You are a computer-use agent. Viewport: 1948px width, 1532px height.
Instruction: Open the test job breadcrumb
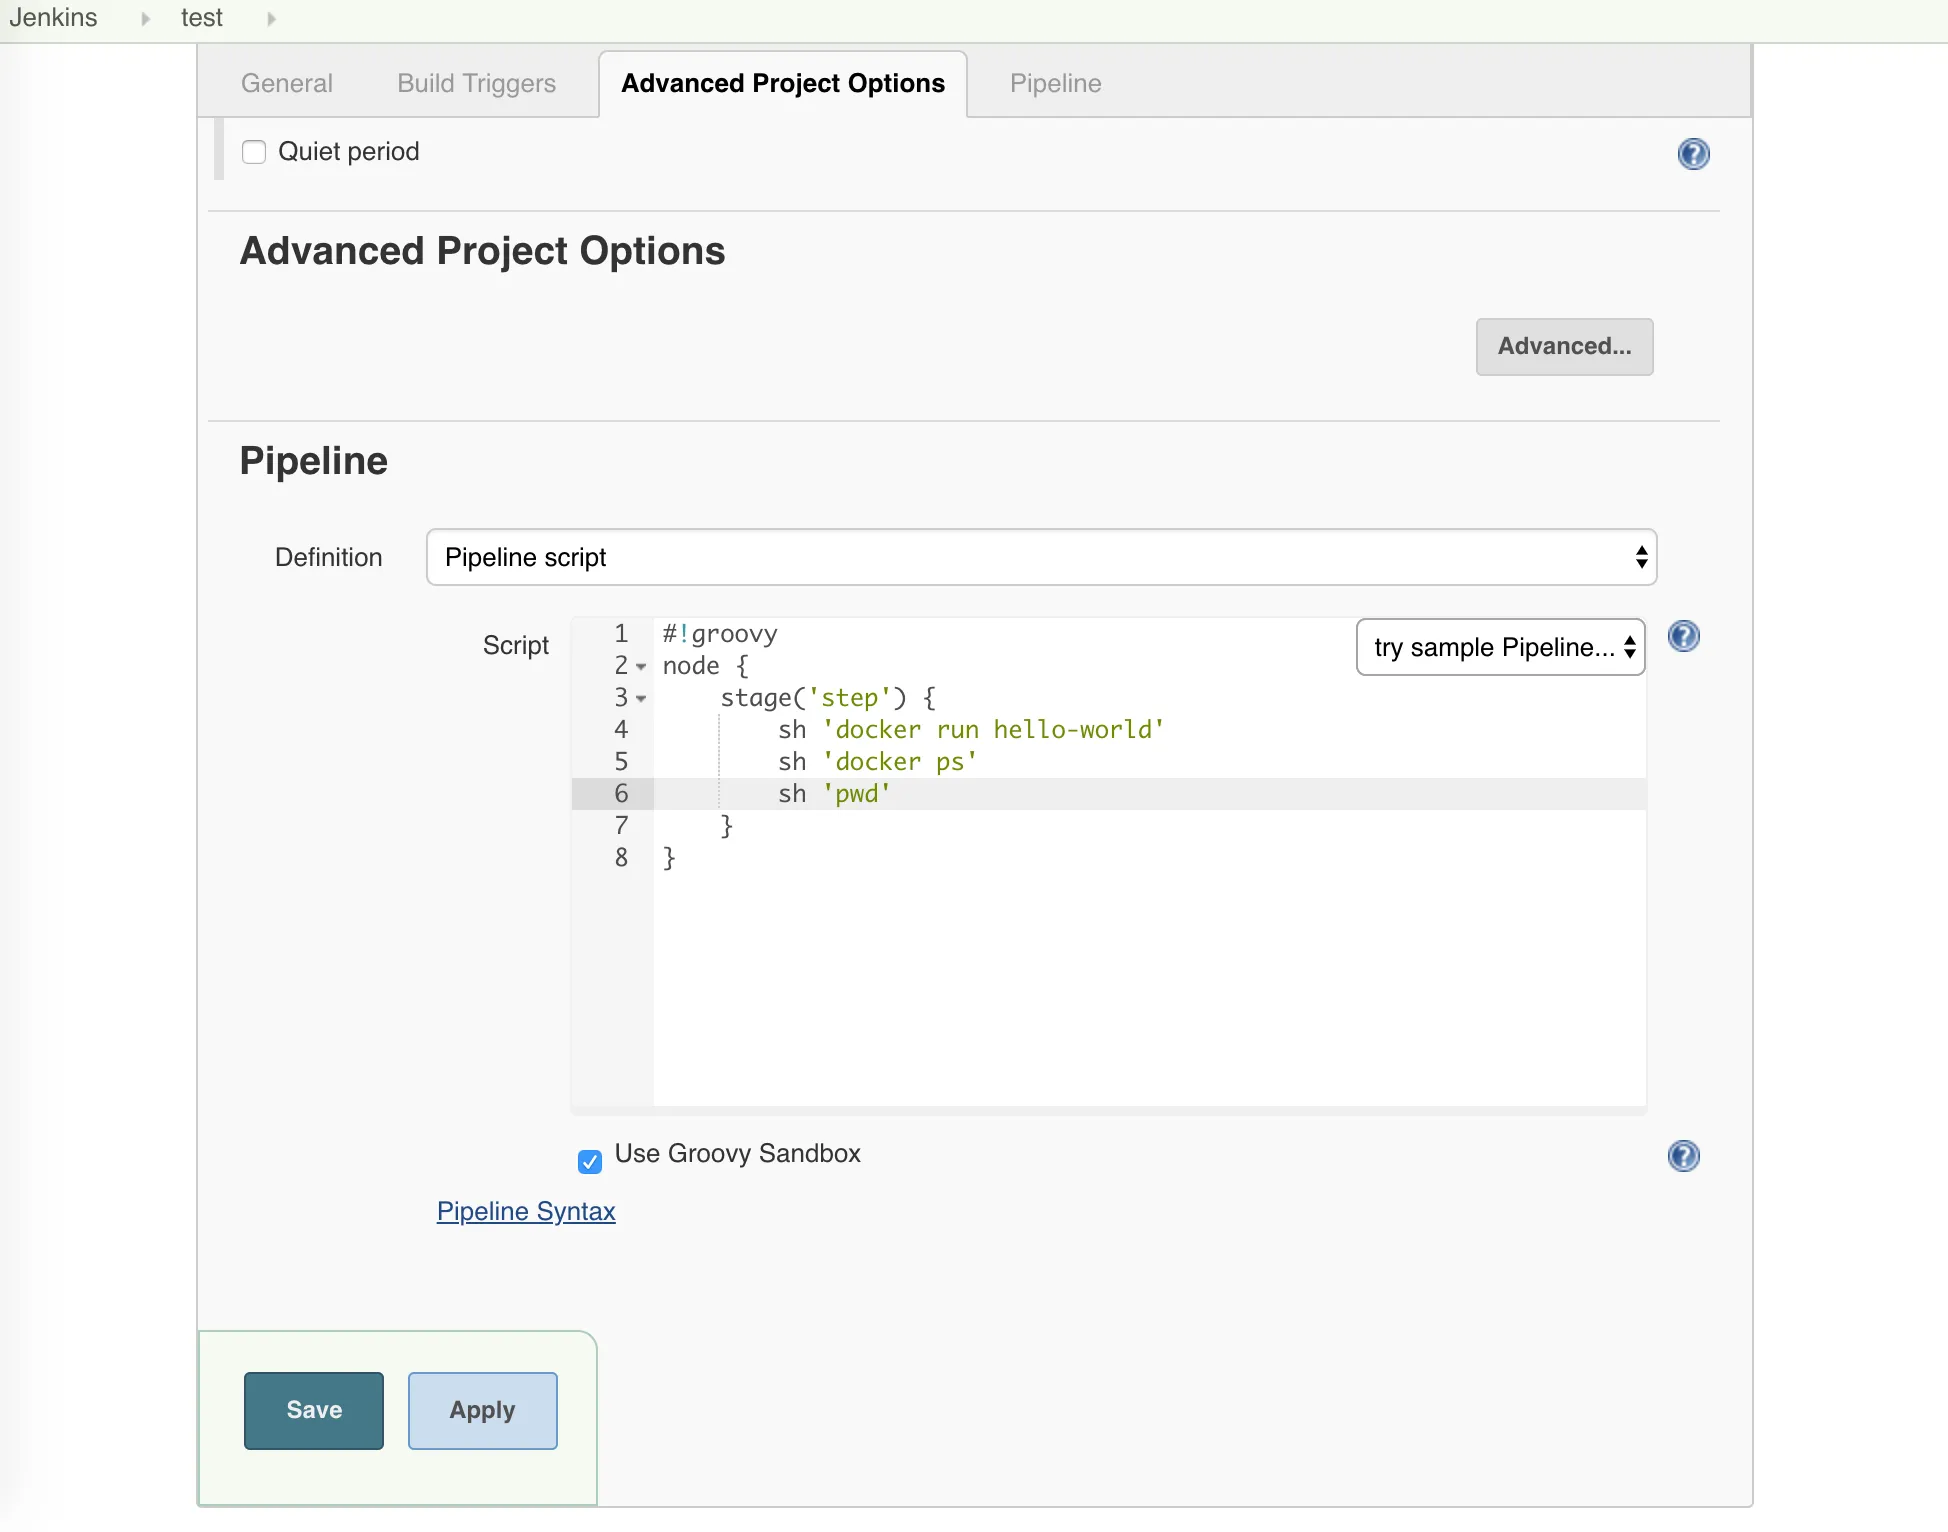[202, 18]
